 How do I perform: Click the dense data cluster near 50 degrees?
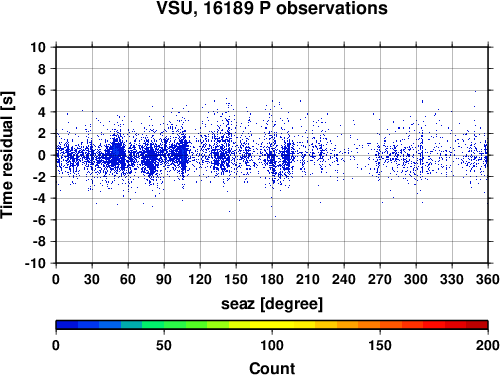tap(116, 153)
